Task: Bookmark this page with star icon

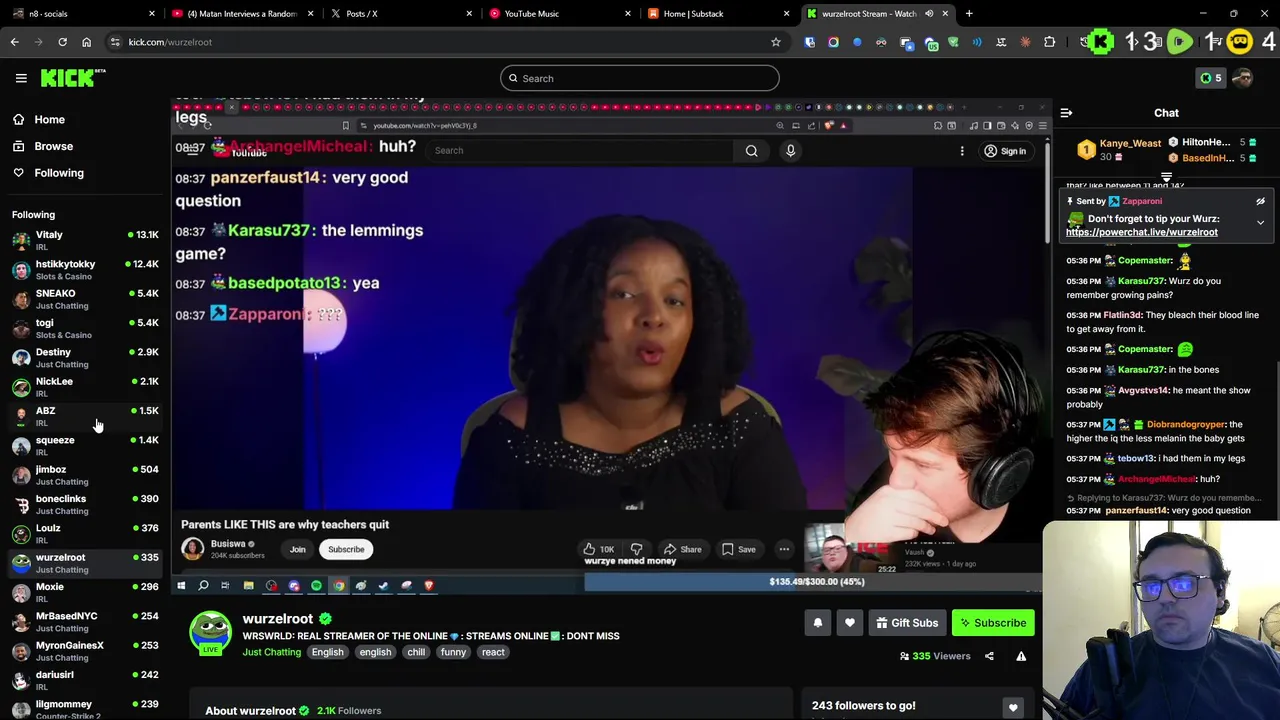Action: click(775, 42)
